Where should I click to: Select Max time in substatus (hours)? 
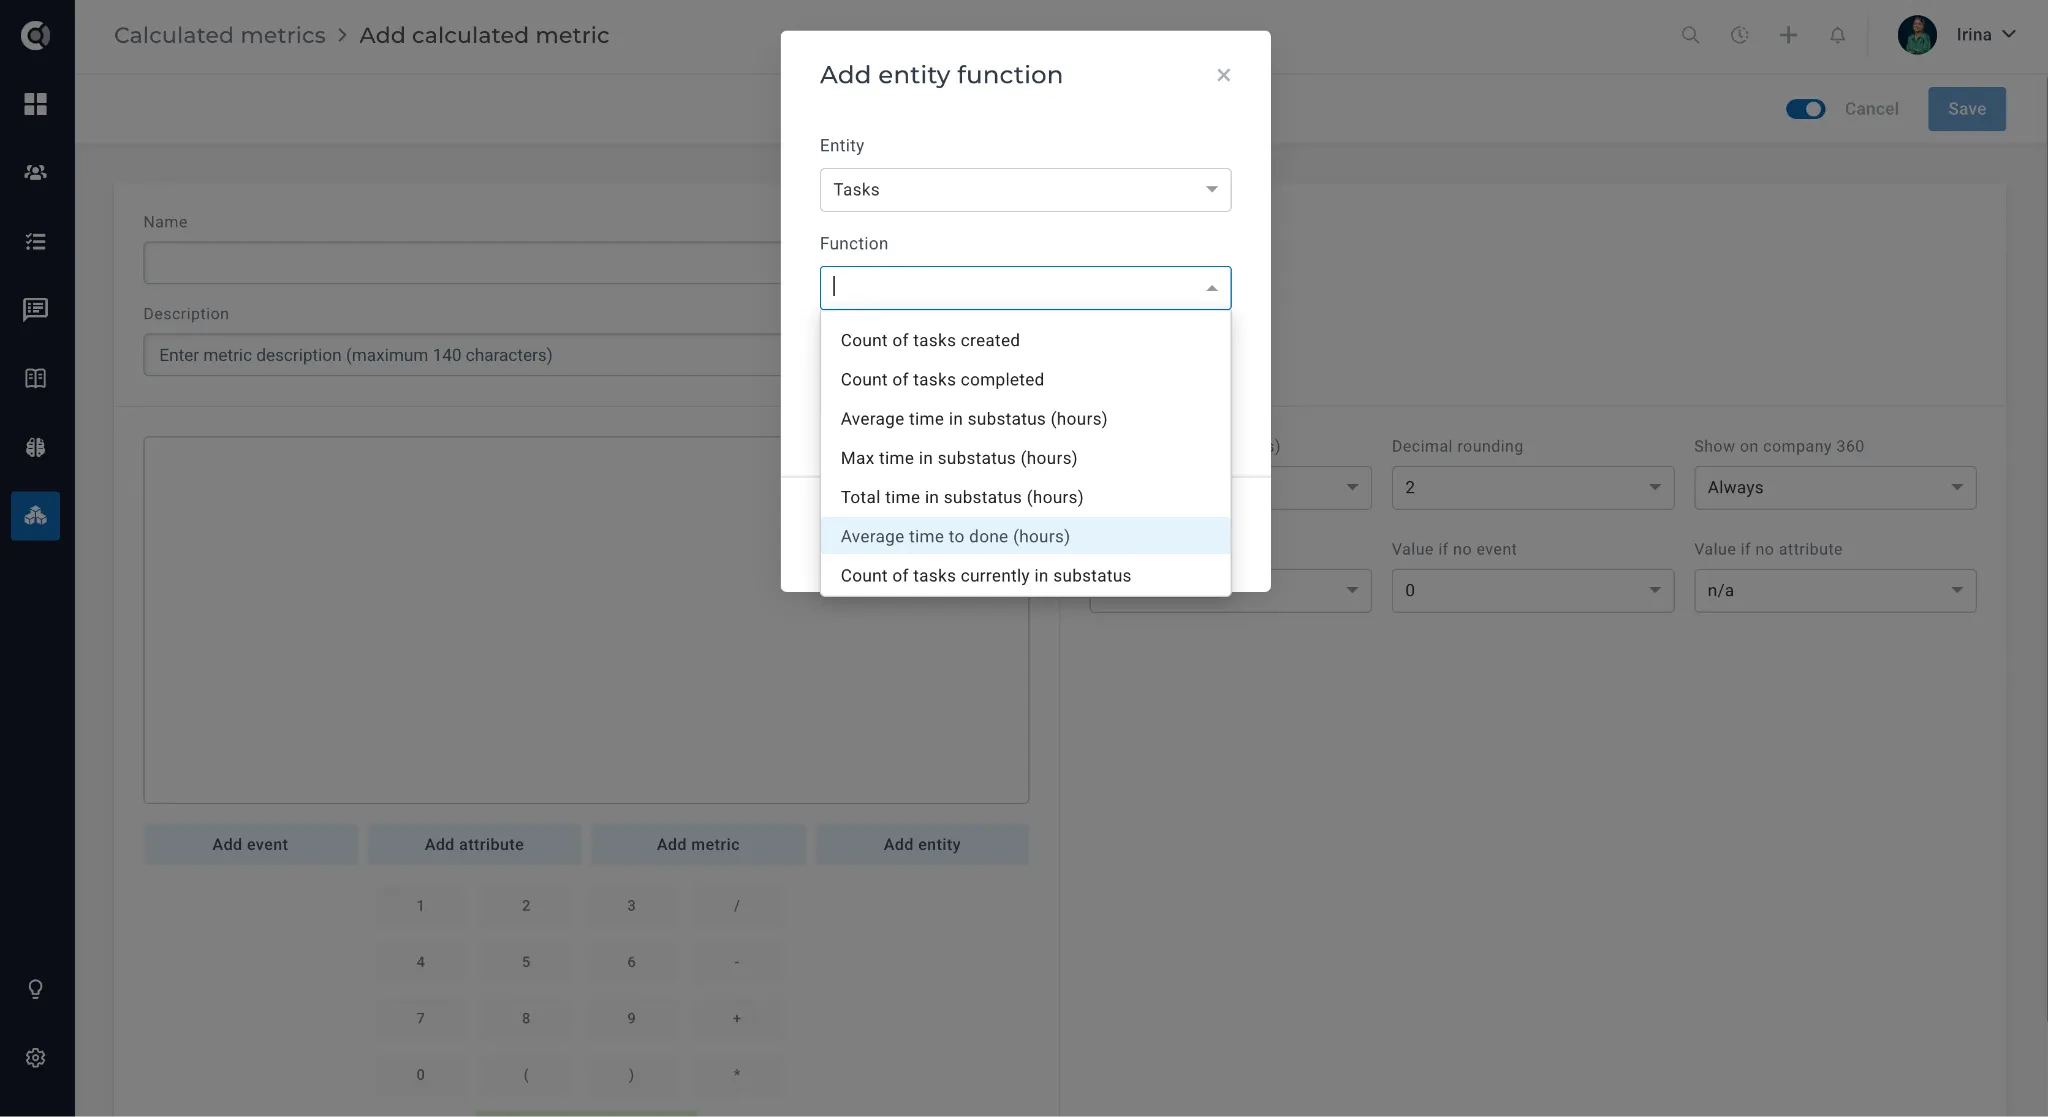click(1025, 458)
